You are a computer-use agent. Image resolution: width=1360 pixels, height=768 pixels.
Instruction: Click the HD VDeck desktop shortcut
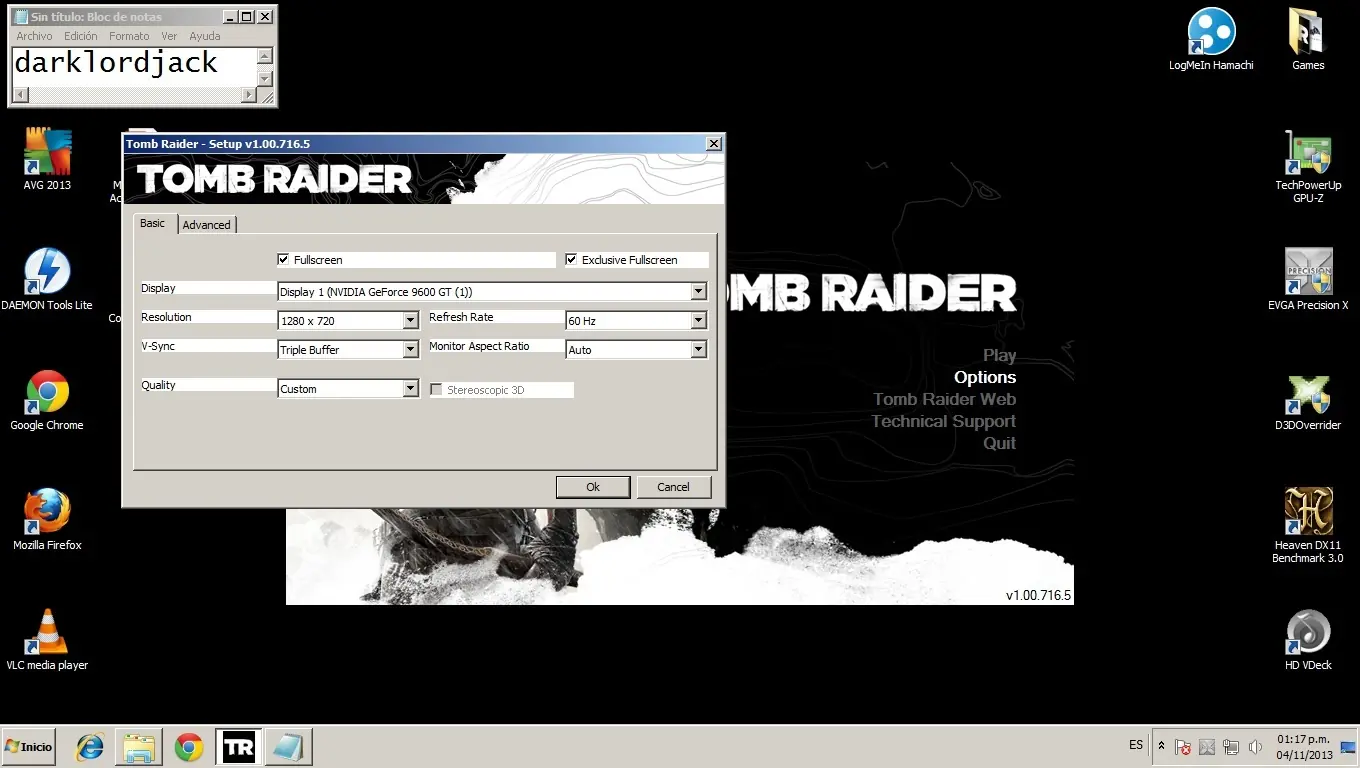click(x=1308, y=640)
